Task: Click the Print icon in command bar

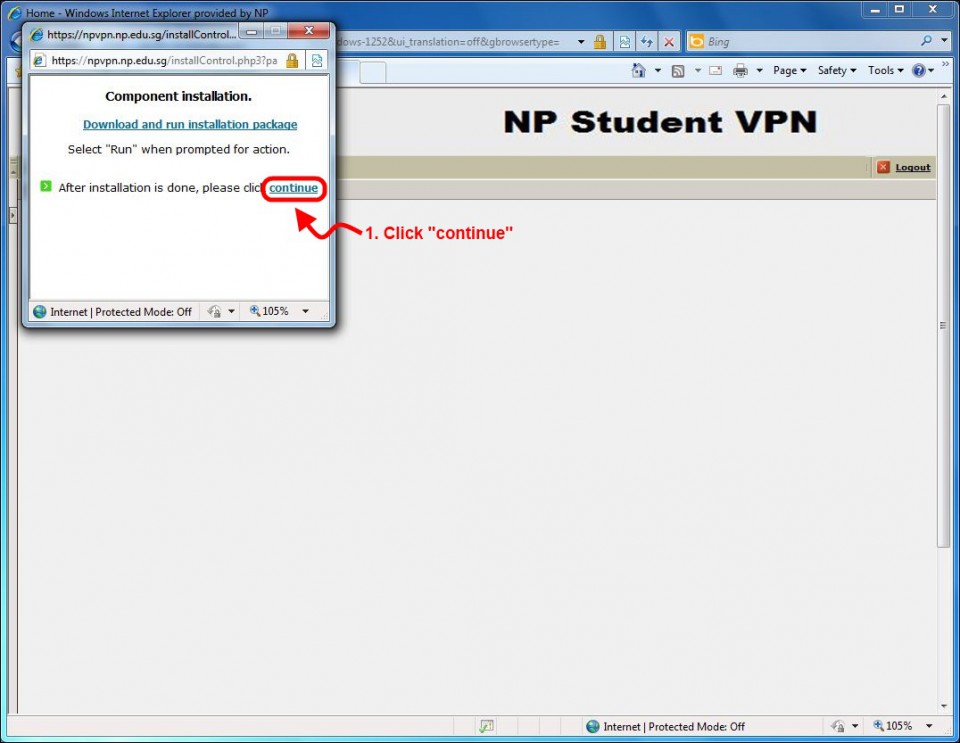Action: click(x=740, y=71)
